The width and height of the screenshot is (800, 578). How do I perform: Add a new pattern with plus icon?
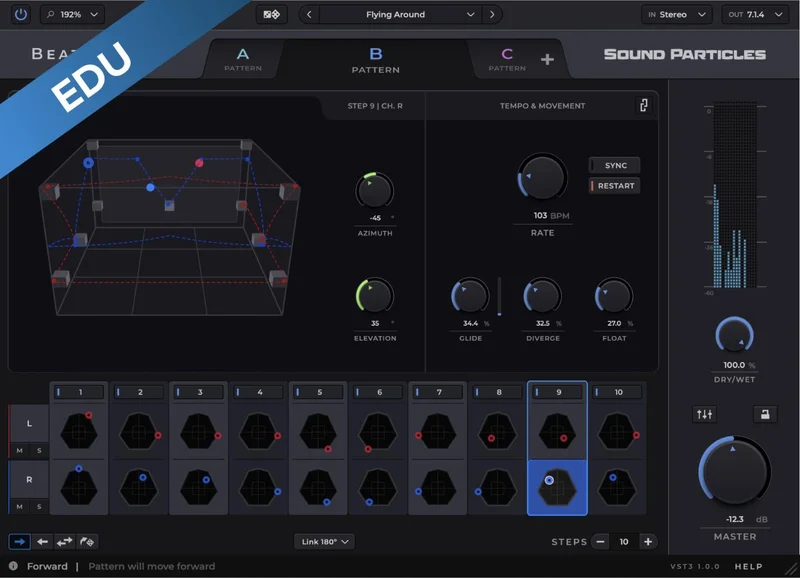point(547,60)
